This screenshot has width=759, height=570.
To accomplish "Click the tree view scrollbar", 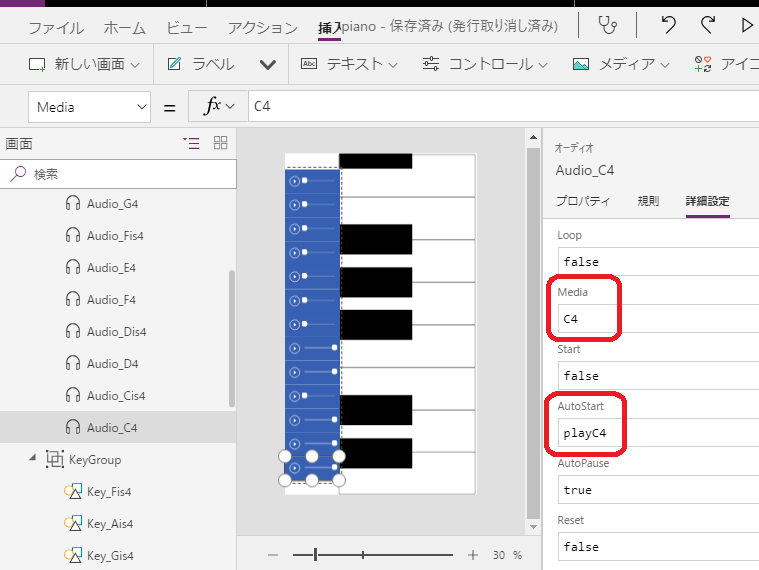I will click(232, 339).
